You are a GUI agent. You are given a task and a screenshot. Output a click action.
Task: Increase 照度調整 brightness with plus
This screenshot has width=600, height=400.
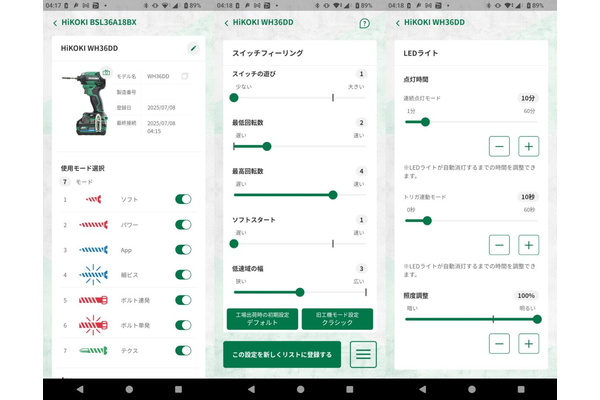pos(528,344)
